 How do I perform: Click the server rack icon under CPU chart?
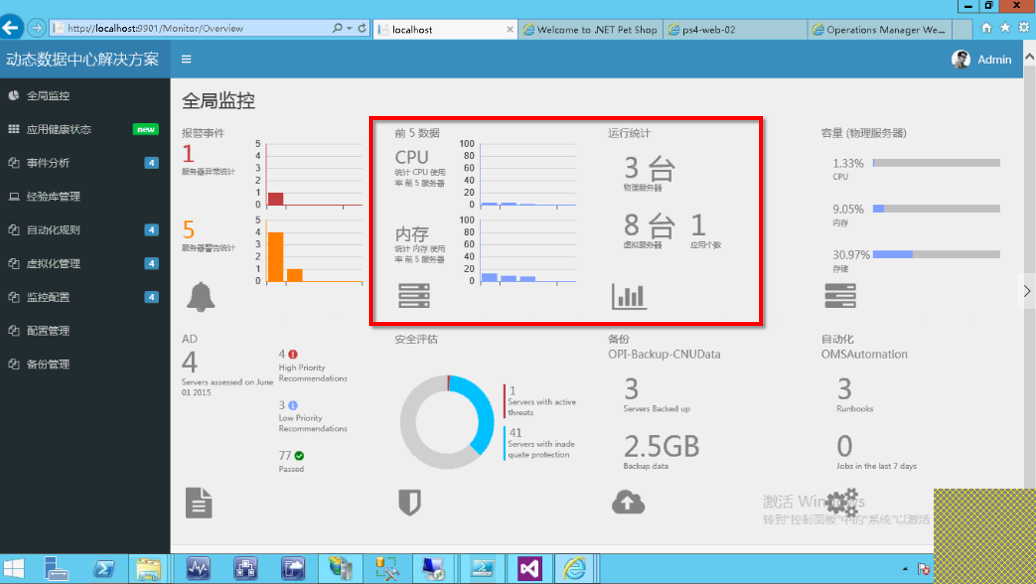click(x=413, y=296)
